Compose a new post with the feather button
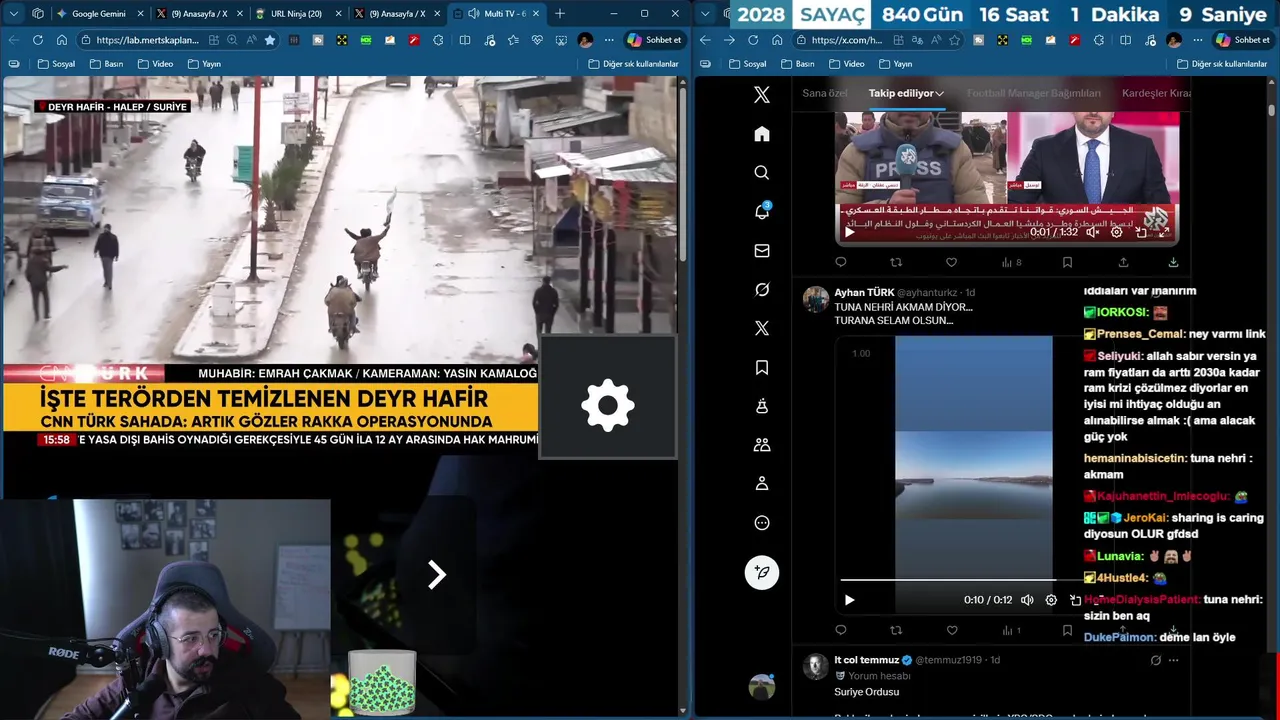1280x720 pixels. pos(762,572)
